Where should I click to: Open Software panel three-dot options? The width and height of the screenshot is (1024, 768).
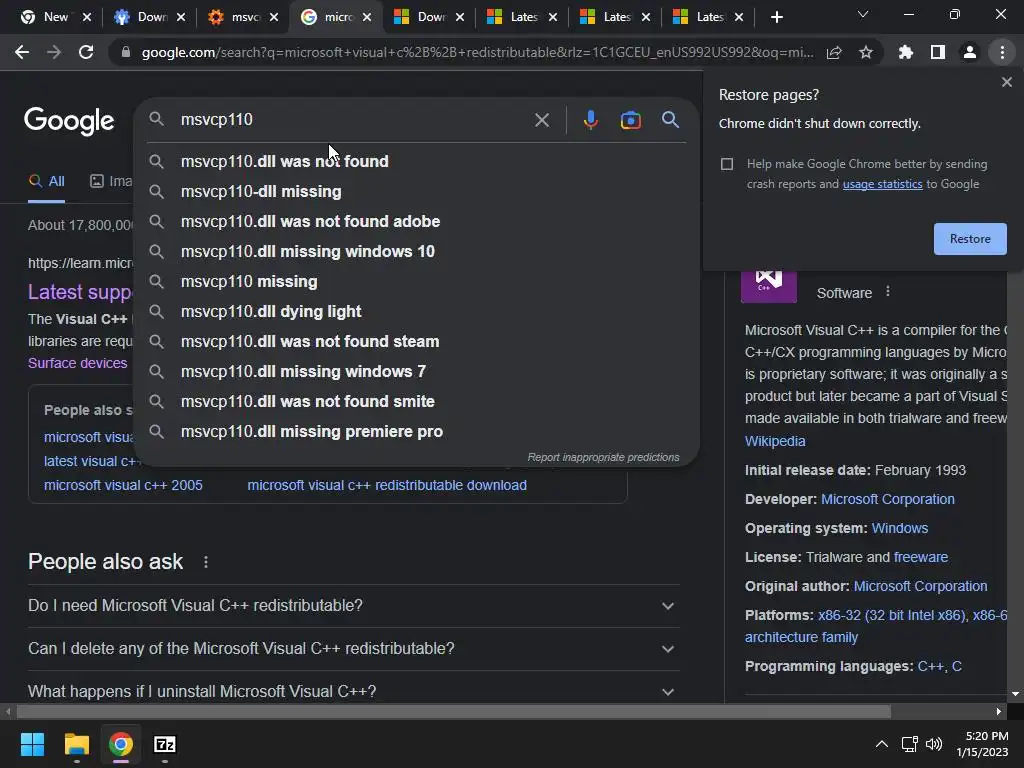pyautogui.click(x=888, y=291)
